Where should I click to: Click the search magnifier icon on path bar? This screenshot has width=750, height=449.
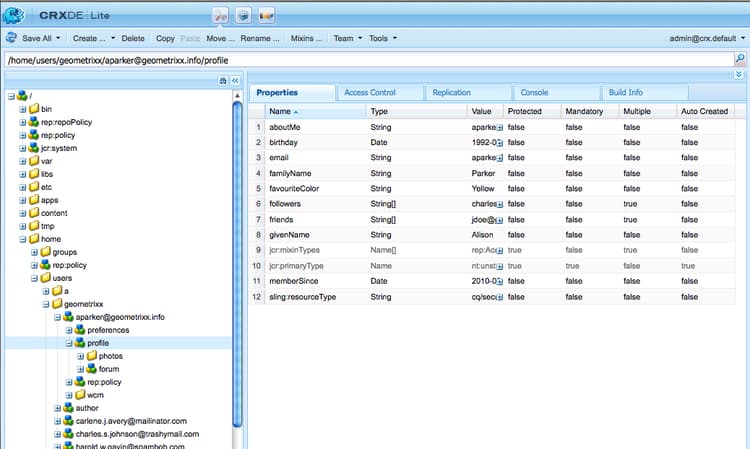(x=739, y=59)
